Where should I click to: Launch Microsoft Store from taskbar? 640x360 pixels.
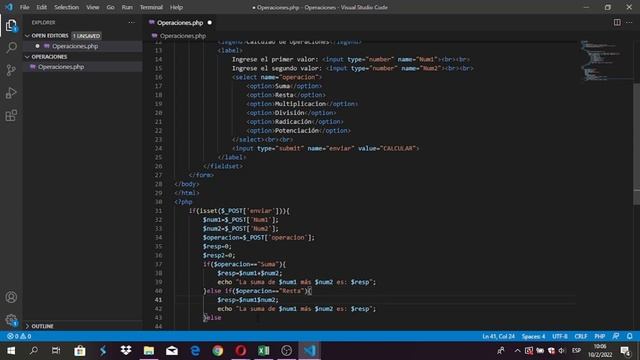pyautogui.click(x=80, y=351)
